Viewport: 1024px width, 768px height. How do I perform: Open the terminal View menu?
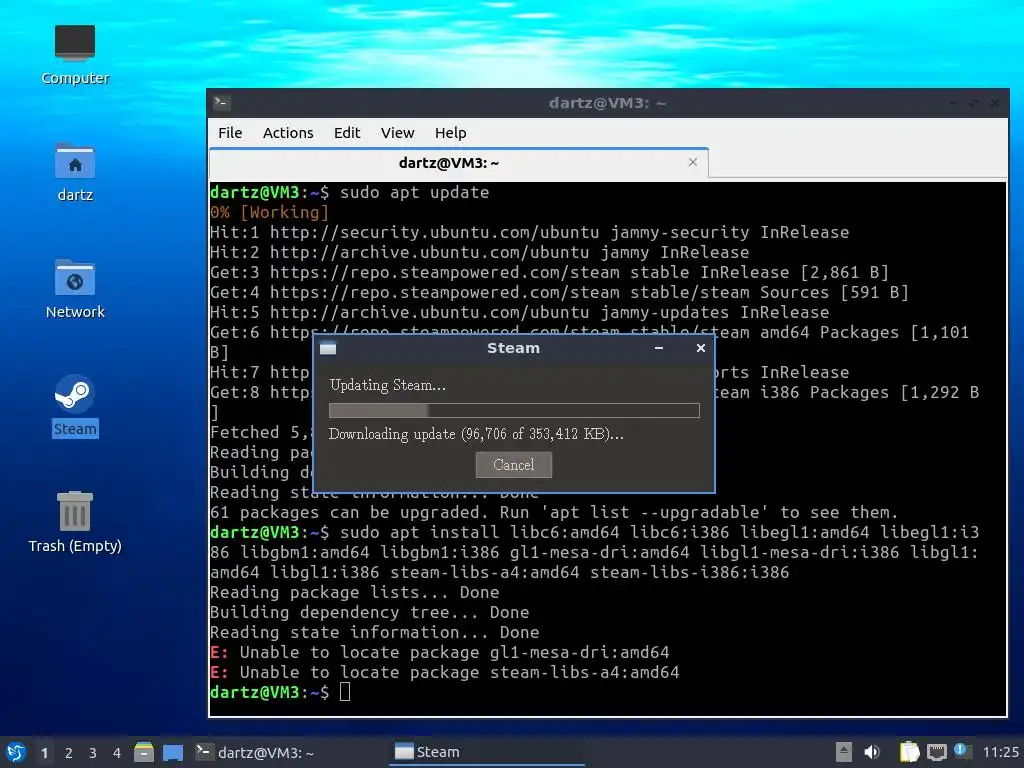398,133
